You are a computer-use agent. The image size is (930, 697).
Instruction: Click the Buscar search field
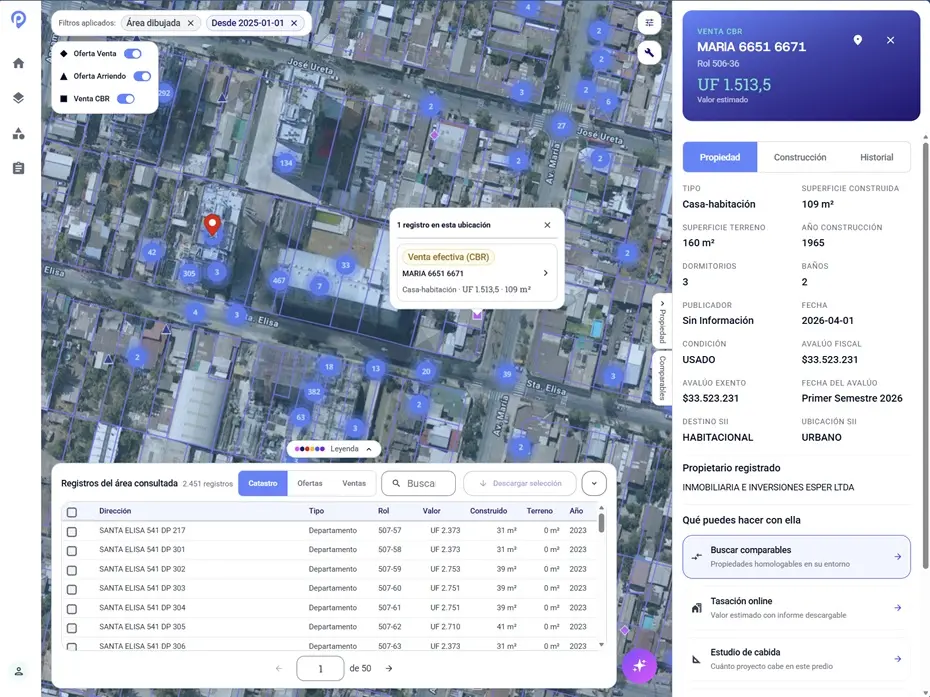[418, 483]
